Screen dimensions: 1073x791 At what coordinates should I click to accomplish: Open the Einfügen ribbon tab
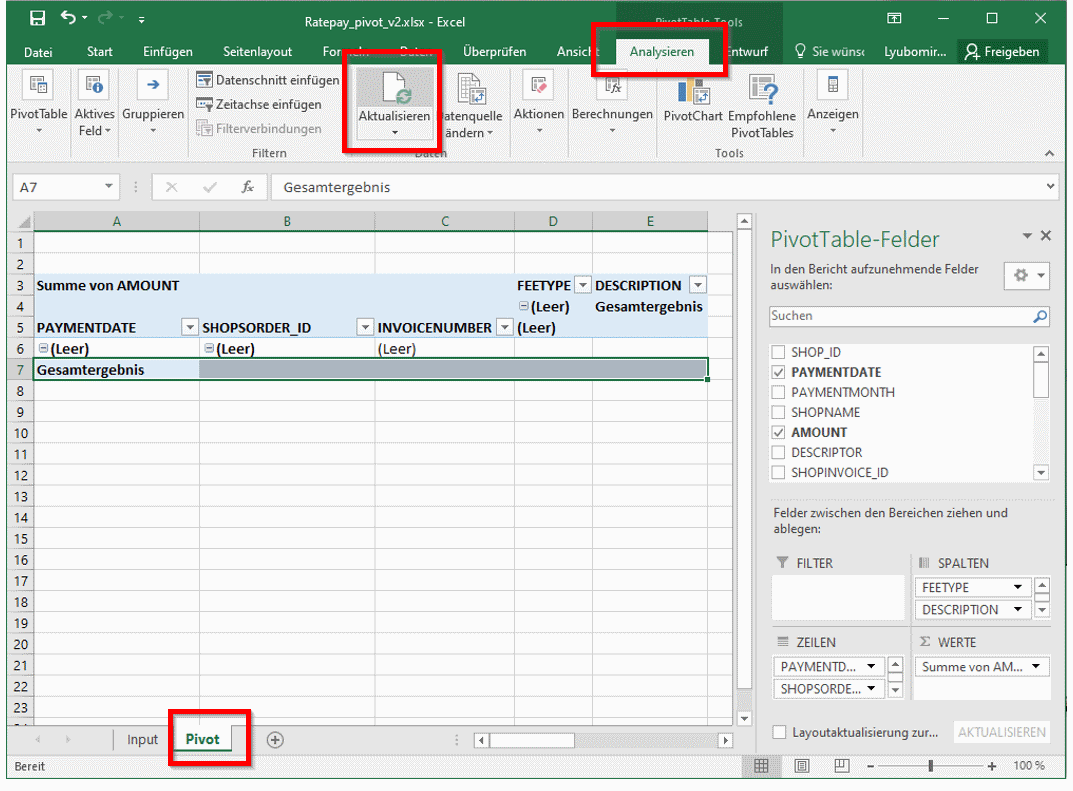[x=168, y=52]
